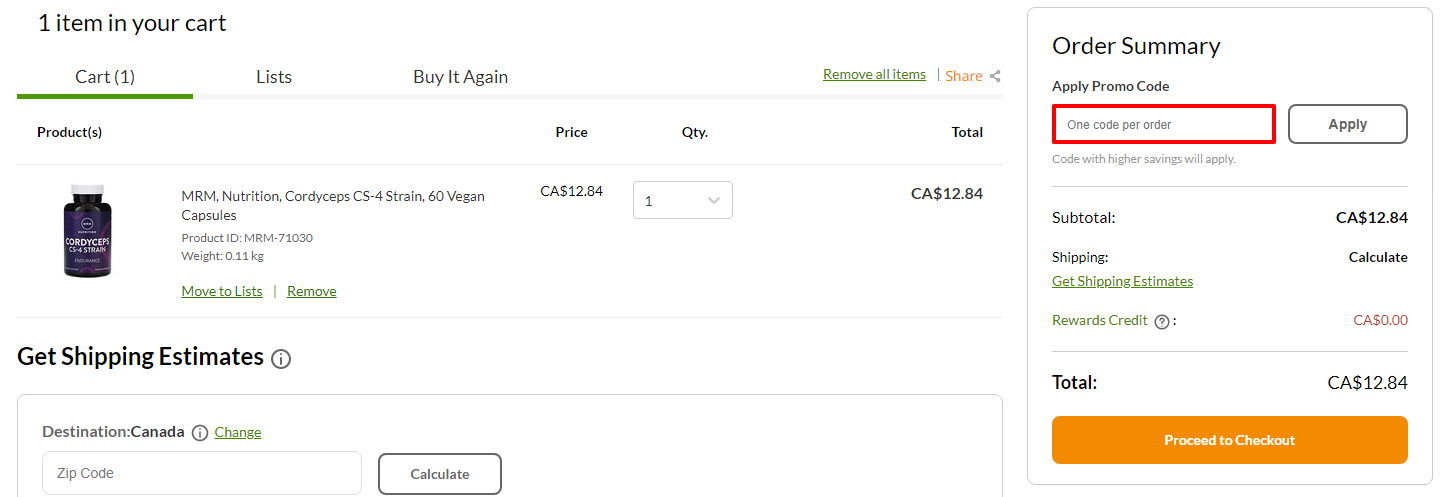The width and height of the screenshot is (1440, 497).
Task: Expand the quantity dropdown showing 1
Action: click(x=683, y=200)
